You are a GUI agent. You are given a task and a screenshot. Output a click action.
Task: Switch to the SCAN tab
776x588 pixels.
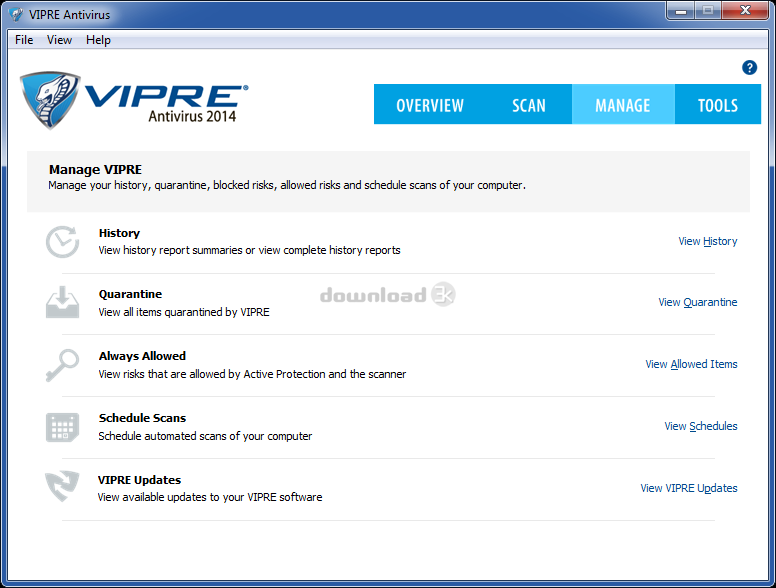pyautogui.click(x=529, y=104)
